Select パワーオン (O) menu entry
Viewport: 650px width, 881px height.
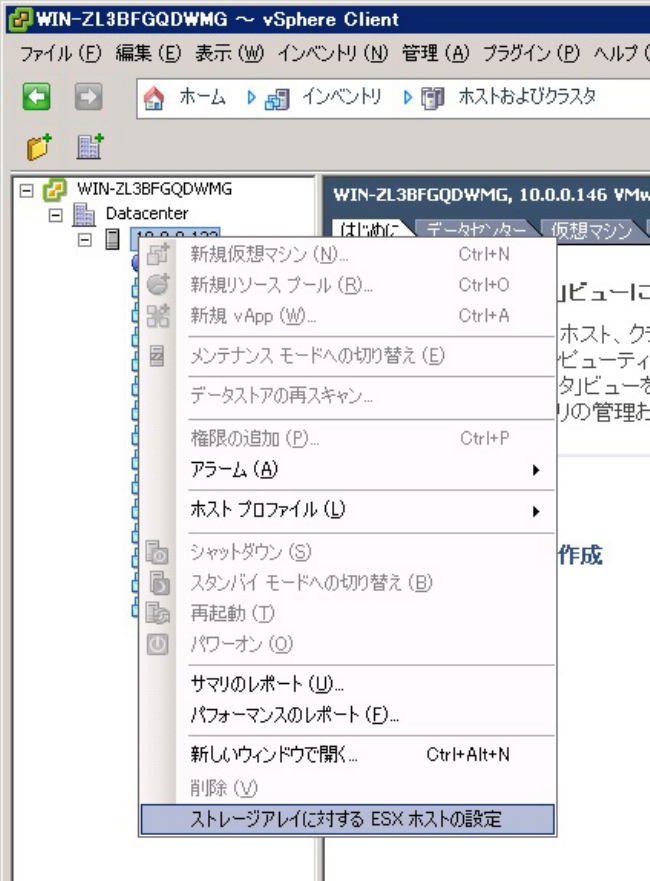(x=347, y=644)
